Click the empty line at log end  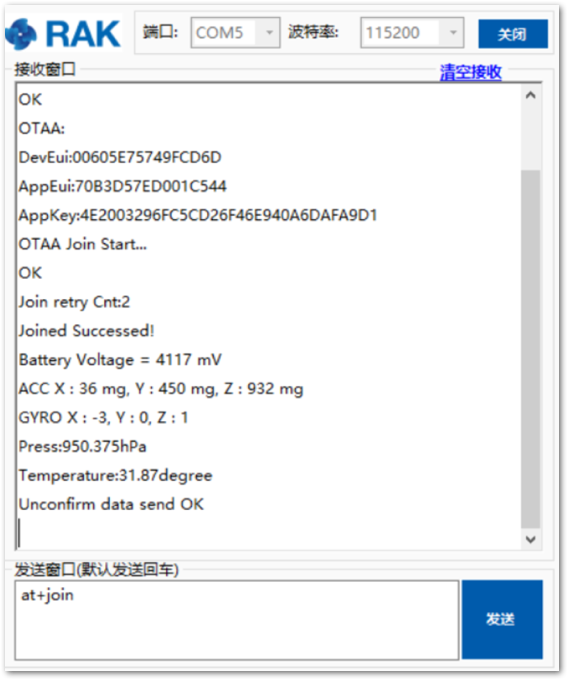pyautogui.click(x=269, y=533)
